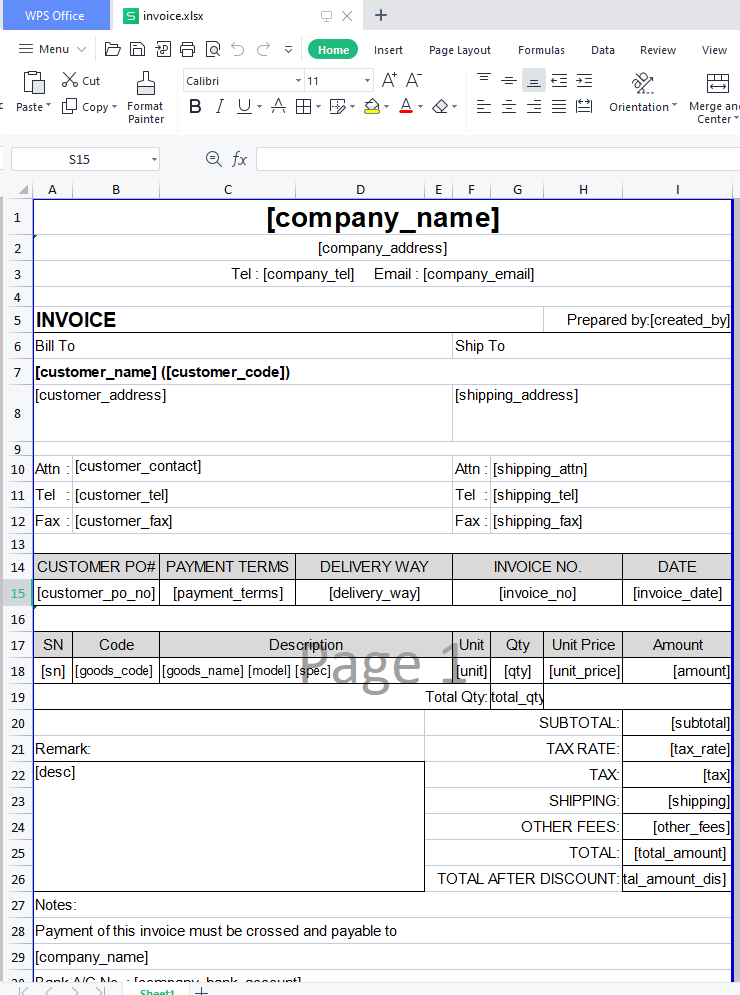Expand the font size dropdown

[x=368, y=81]
